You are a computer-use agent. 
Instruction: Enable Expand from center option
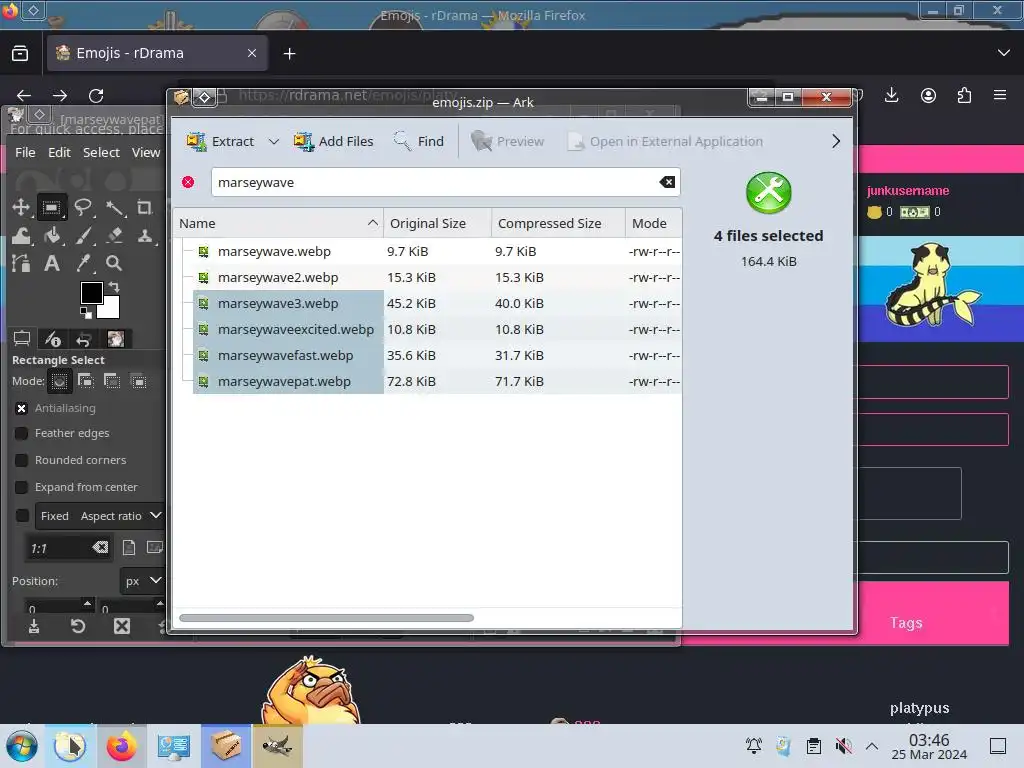[22, 487]
